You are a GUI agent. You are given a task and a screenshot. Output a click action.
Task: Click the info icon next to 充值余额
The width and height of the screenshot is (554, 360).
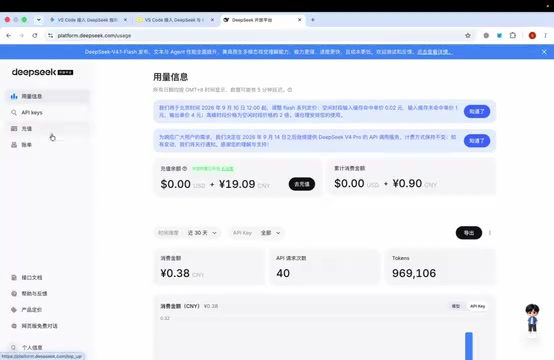click(184, 169)
